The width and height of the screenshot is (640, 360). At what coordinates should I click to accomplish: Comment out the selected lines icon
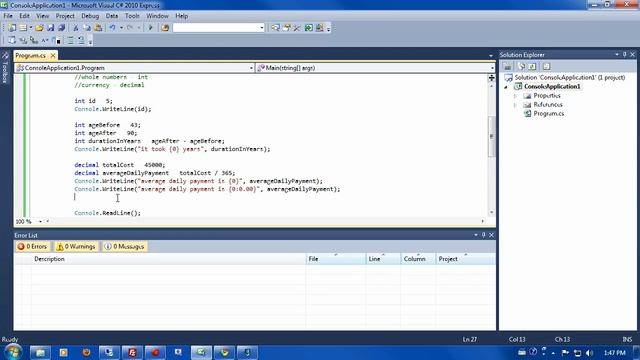click(x=70, y=40)
